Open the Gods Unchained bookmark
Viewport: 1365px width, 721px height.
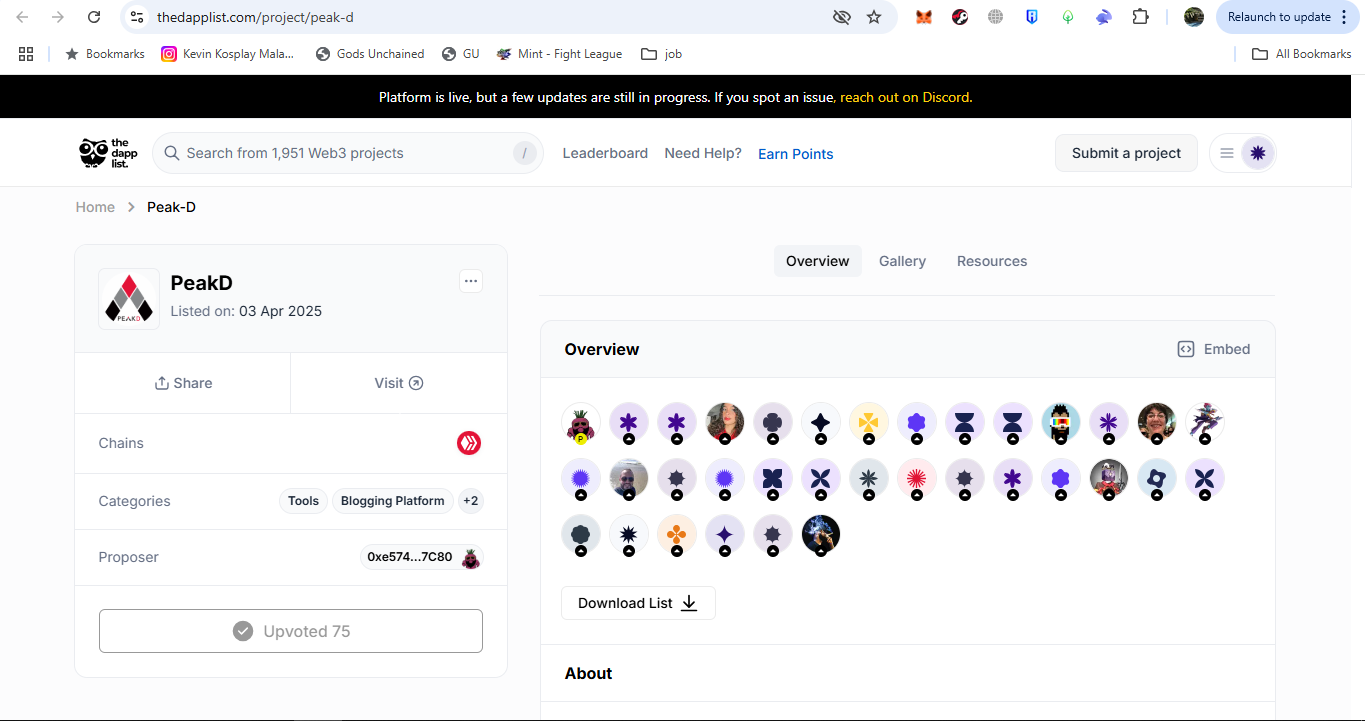tap(369, 54)
